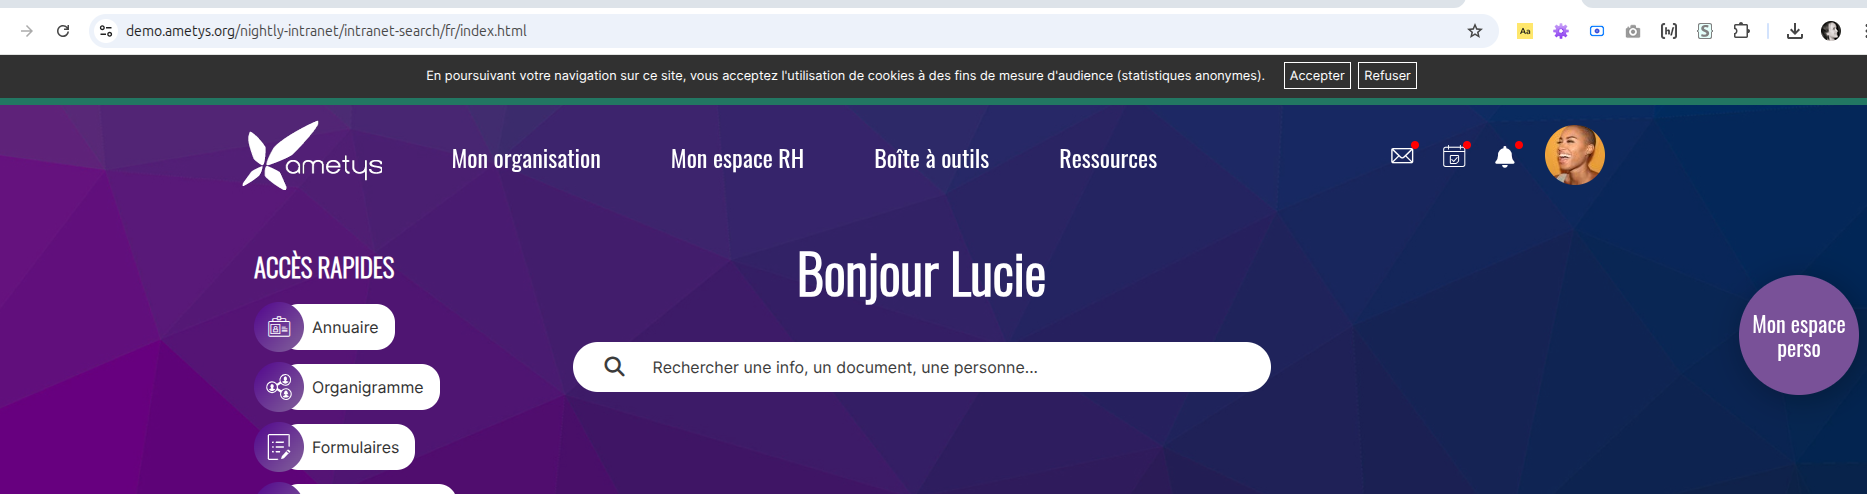This screenshot has width=1867, height=494.
Task: Click the Ametys logo
Action: pyautogui.click(x=312, y=156)
